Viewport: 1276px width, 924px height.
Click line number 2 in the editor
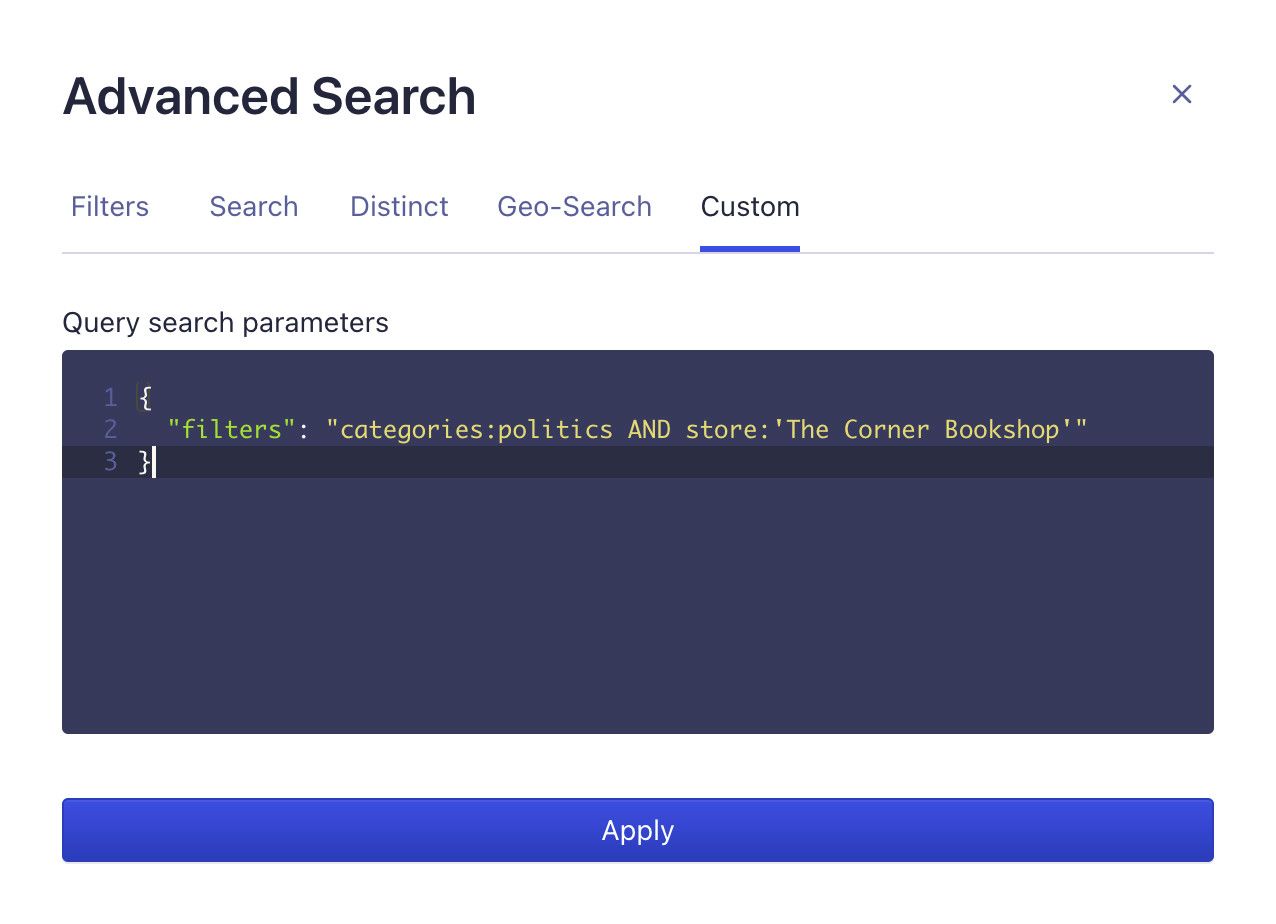(110, 429)
